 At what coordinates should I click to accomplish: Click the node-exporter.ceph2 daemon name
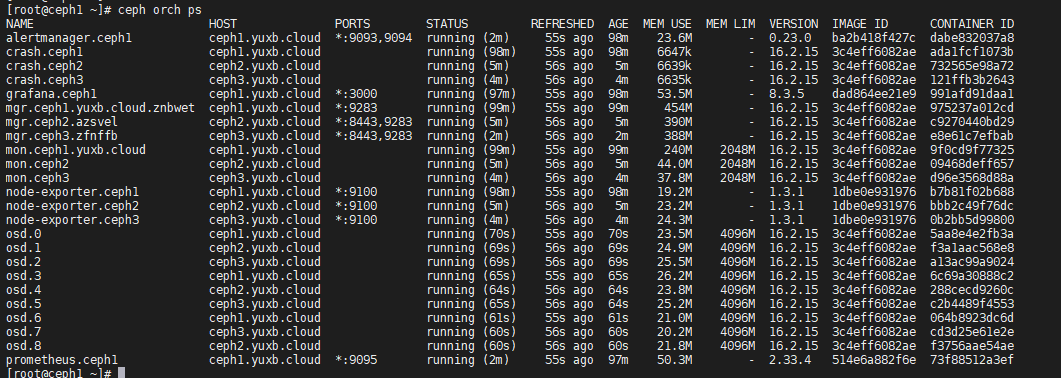(x=72, y=206)
